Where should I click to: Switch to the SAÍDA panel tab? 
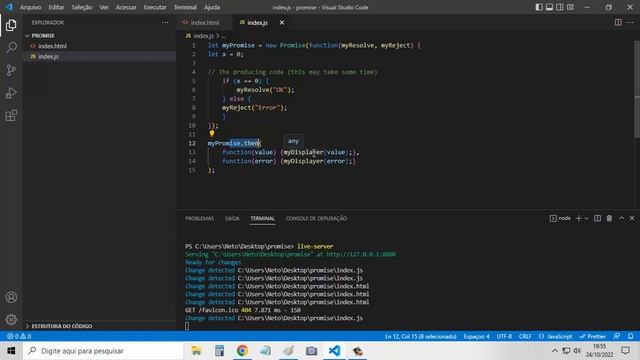(x=232, y=218)
